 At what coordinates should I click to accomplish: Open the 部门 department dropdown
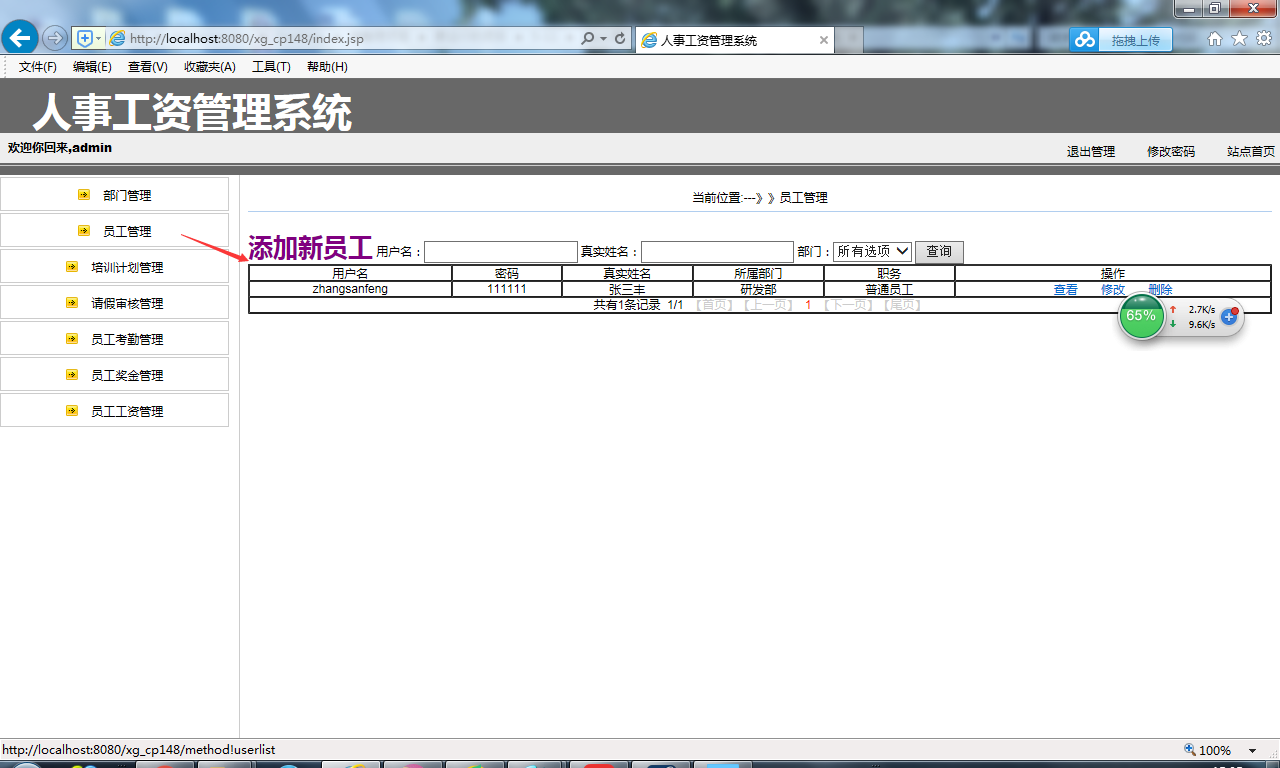[873, 251]
